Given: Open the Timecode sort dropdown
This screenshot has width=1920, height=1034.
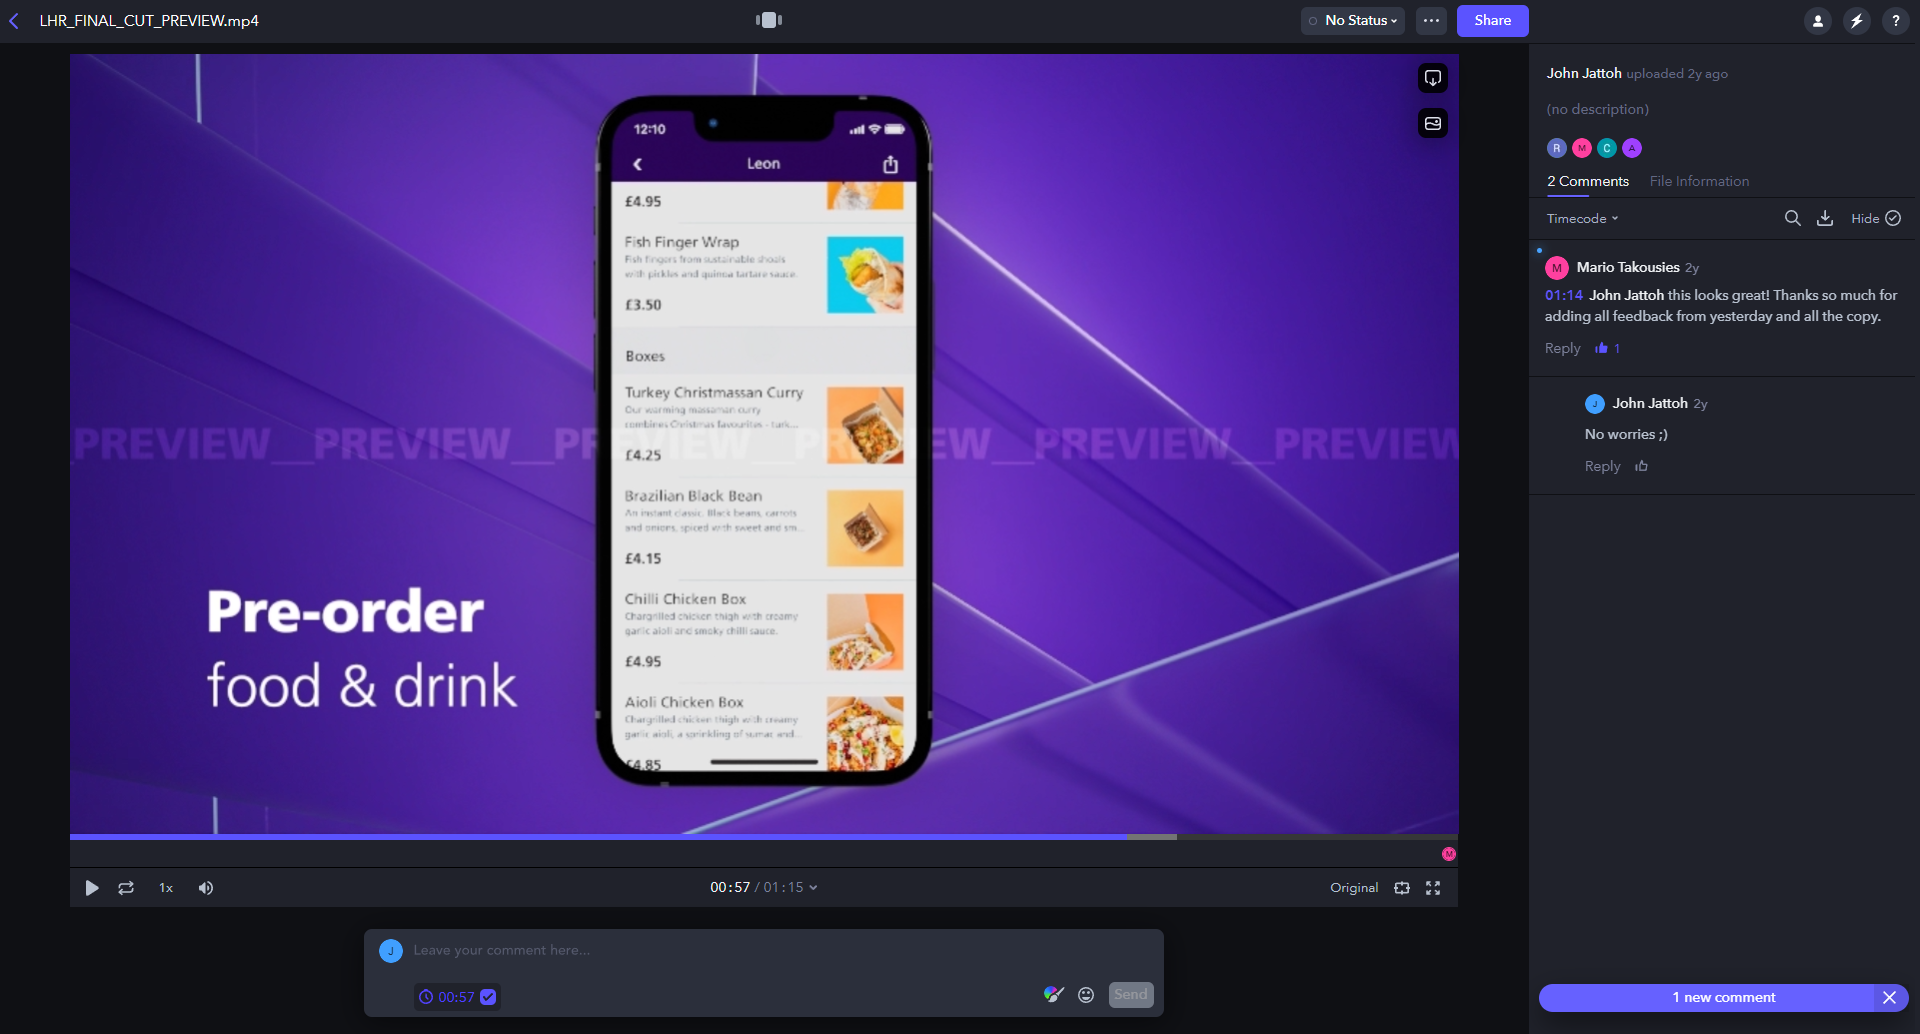Looking at the screenshot, I should pyautogui.click(x=1582, y=219).
